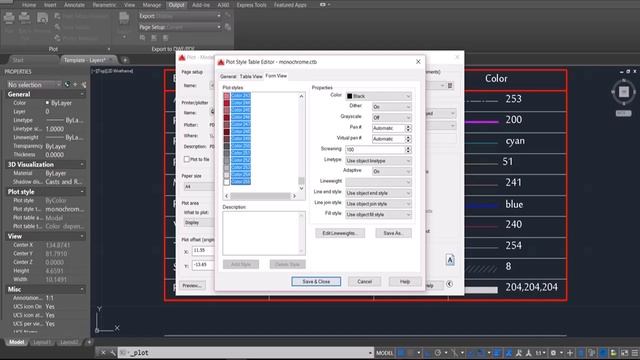Click the large Export icon in Output ribbon
Screen dimensions: 640x360
124,18
